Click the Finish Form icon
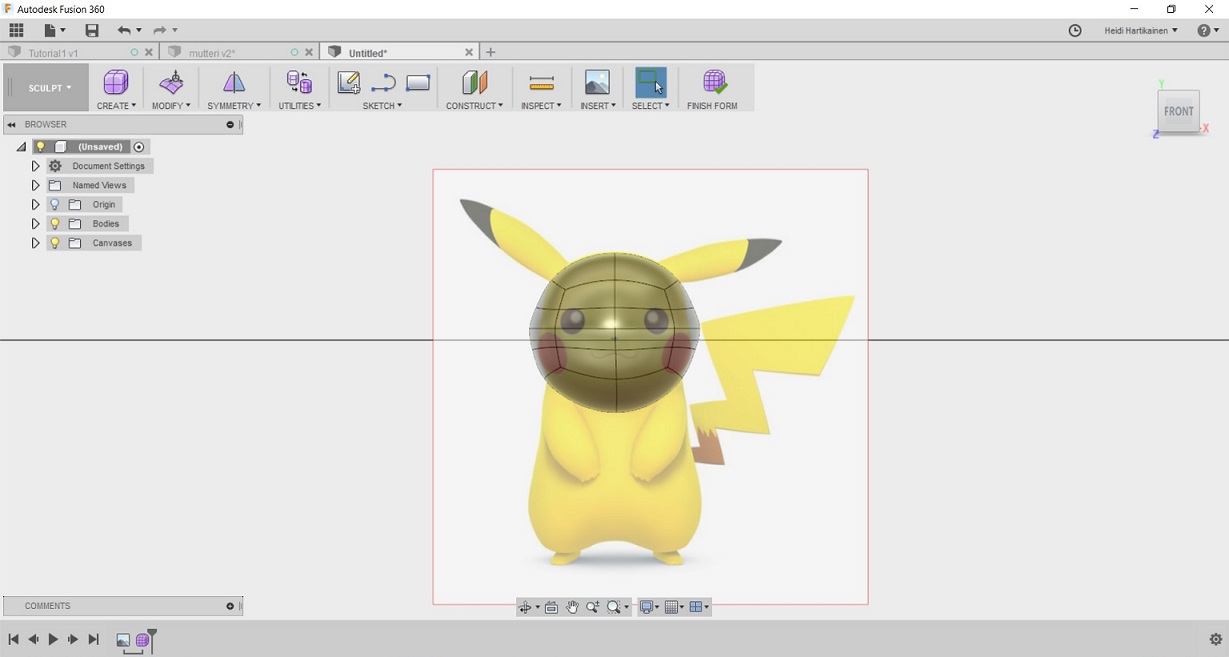Screen dimensions: 1229x657 [x=714, y=83]
